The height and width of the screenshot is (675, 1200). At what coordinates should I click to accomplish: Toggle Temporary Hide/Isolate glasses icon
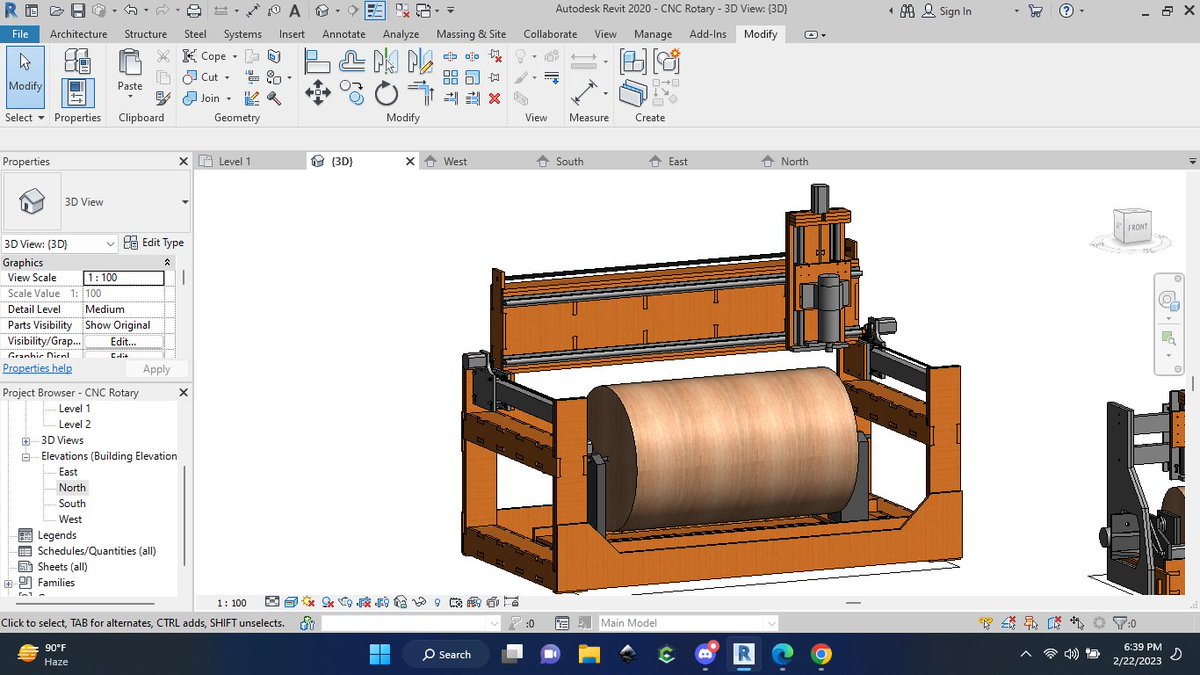(420, 602)
